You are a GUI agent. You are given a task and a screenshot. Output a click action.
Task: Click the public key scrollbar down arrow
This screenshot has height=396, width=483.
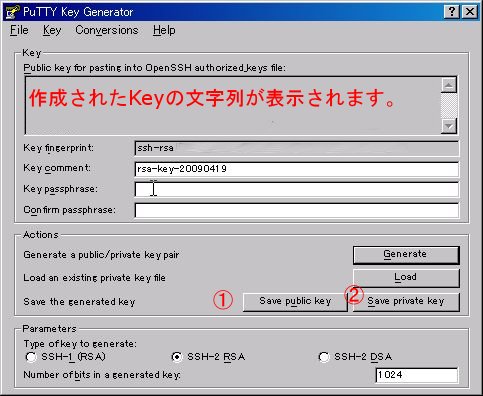click(449, 126)
